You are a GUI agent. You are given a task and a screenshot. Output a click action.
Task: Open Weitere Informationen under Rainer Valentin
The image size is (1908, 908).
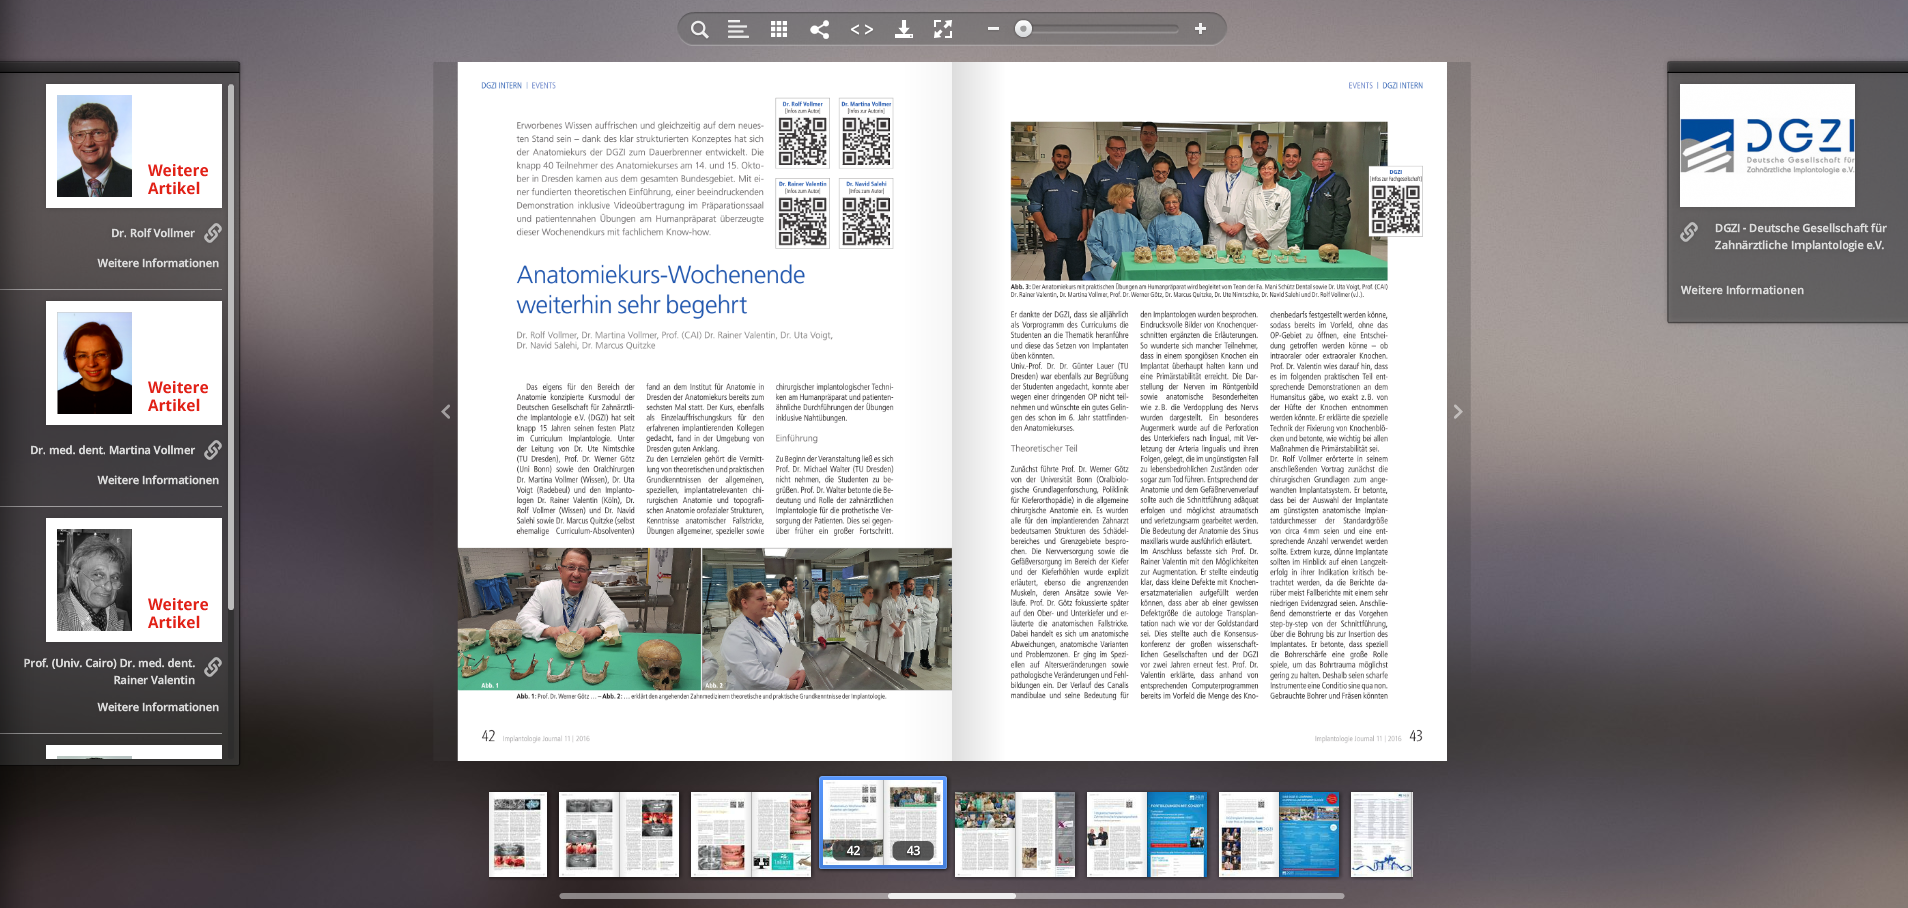(158, 707)
